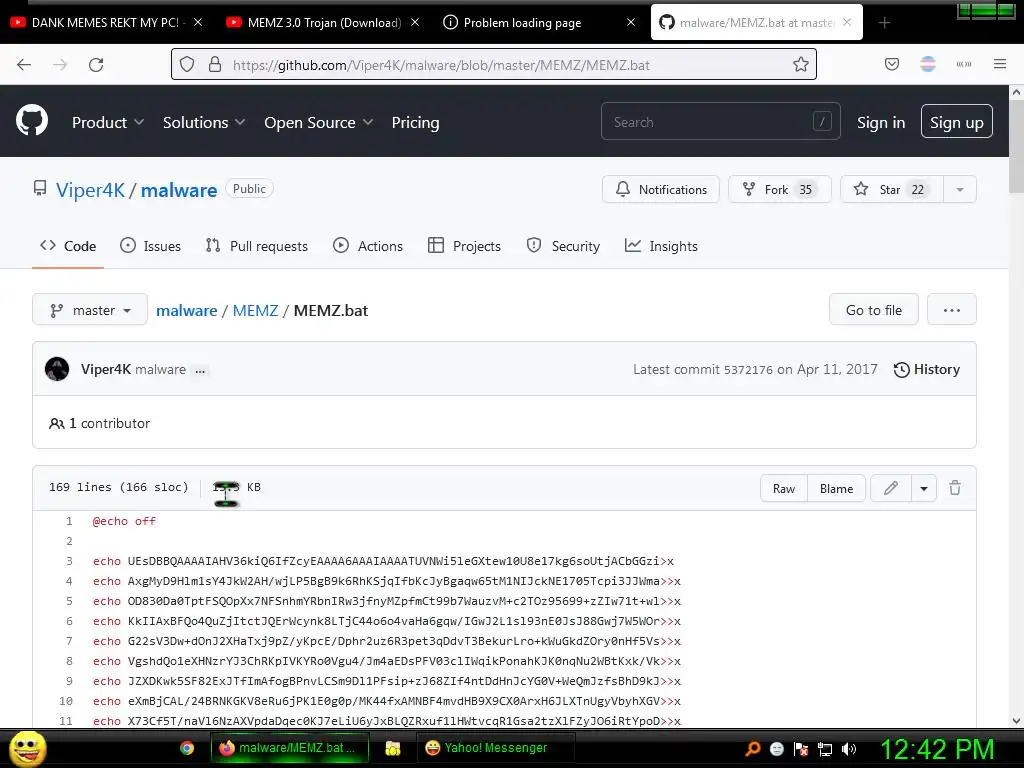The image size is (1024, 768).
Task: Click Viper4K's avatar image
Action: [x=57, y=369]
